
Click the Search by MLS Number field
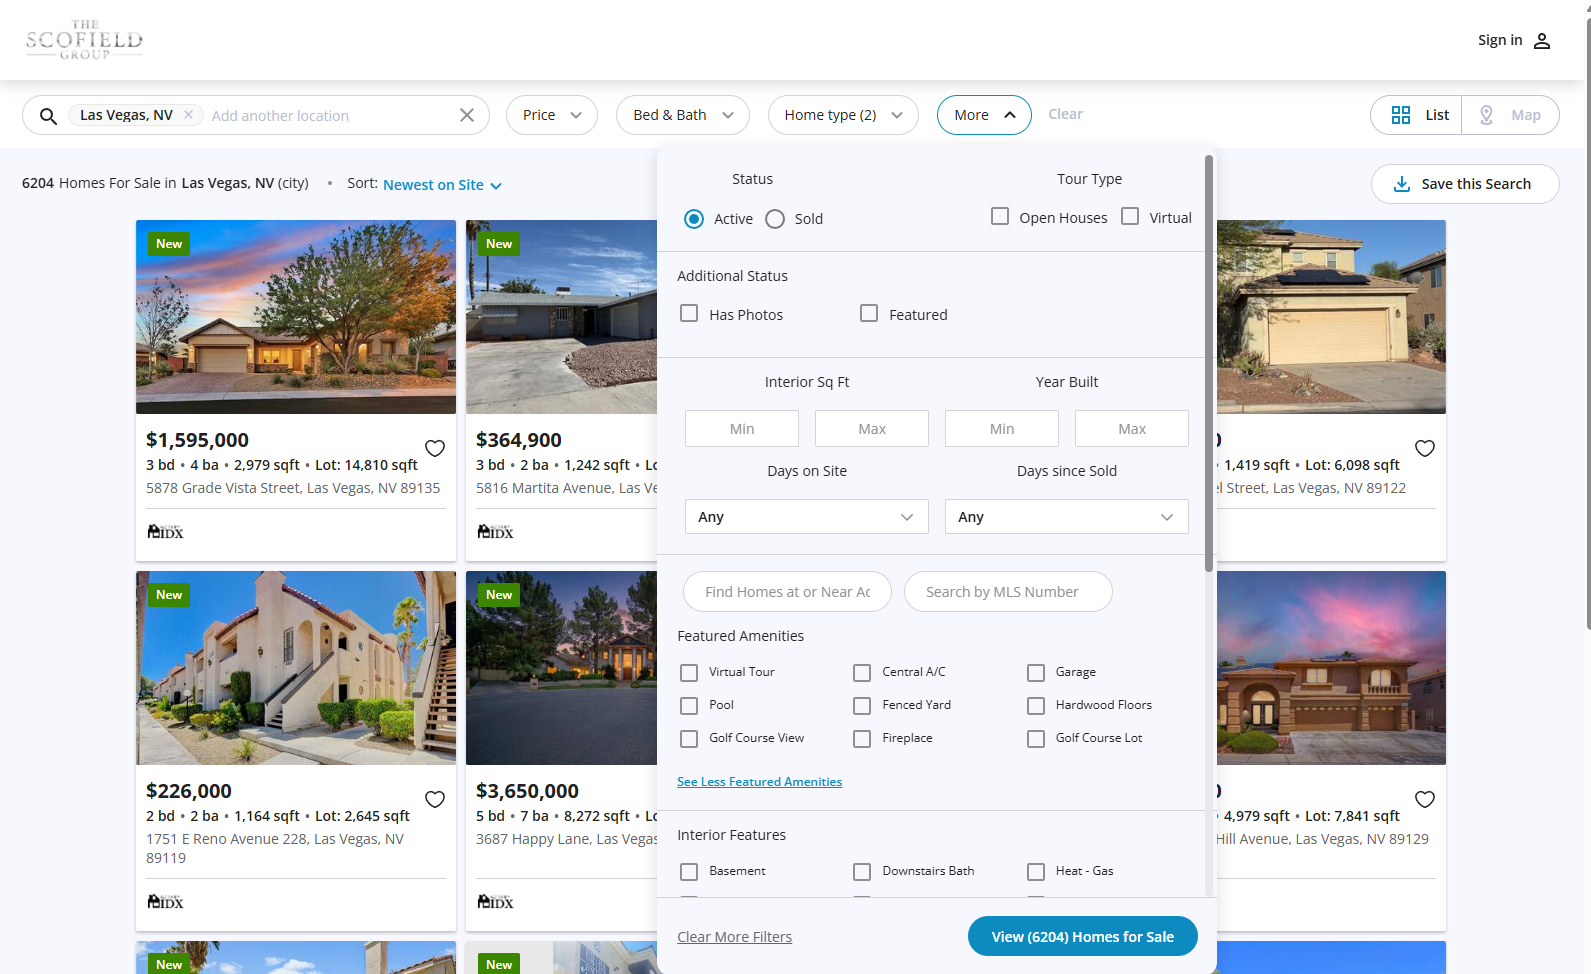coord(1008,591)
